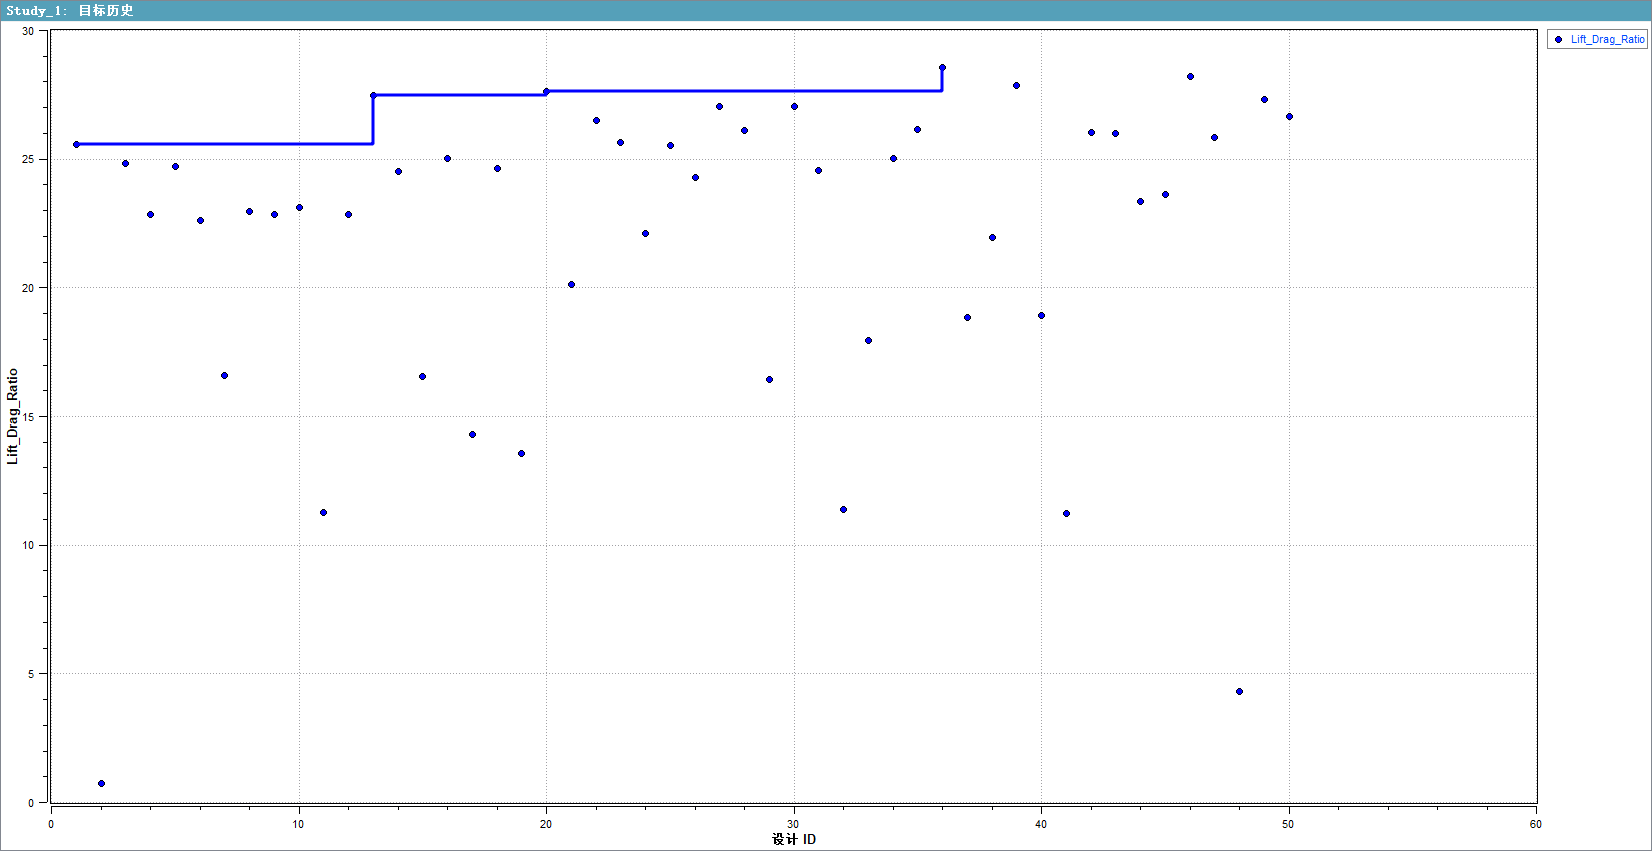Click x-axis tick label 30

tap(794, 824)
